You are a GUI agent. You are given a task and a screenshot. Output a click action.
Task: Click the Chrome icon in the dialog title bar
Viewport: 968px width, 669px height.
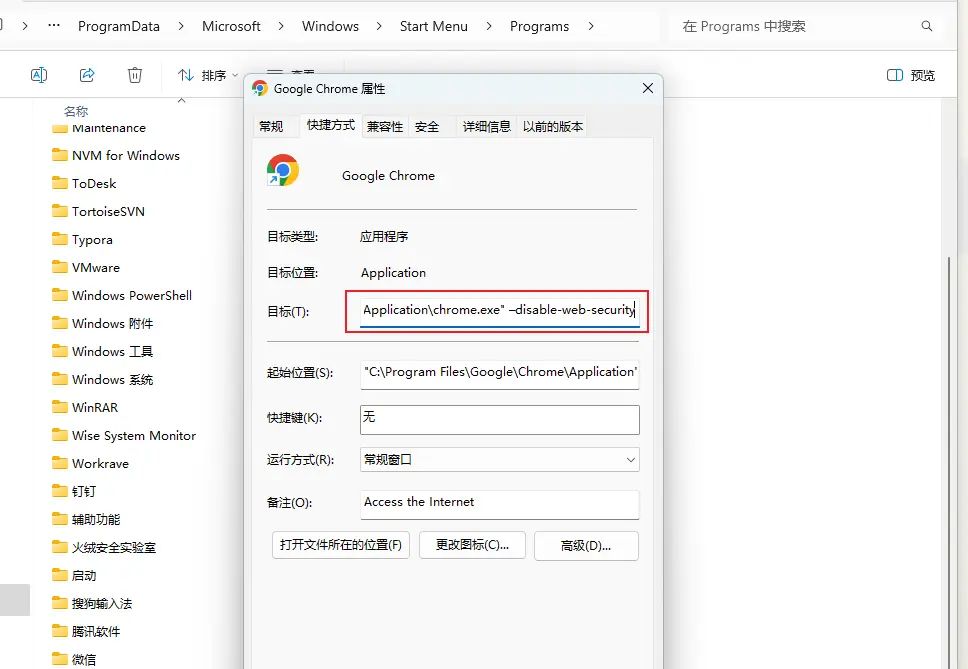[260, 88]
